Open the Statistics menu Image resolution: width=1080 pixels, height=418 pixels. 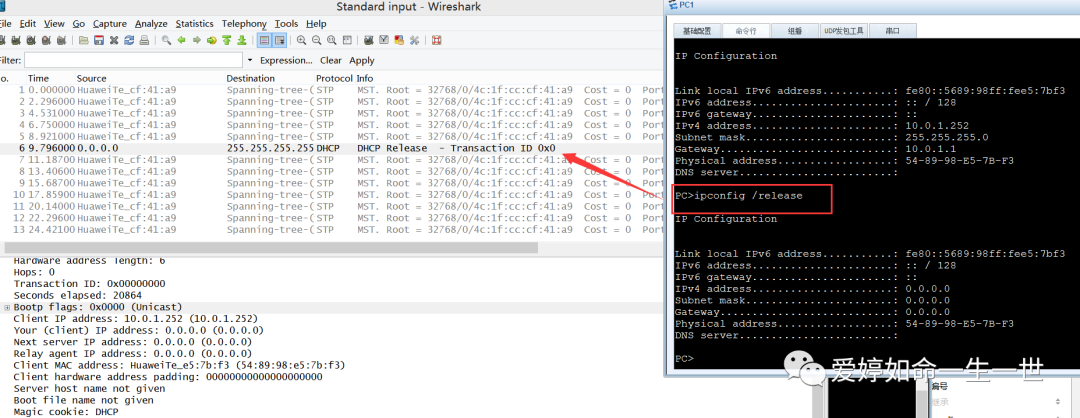[x=194, y=23]
